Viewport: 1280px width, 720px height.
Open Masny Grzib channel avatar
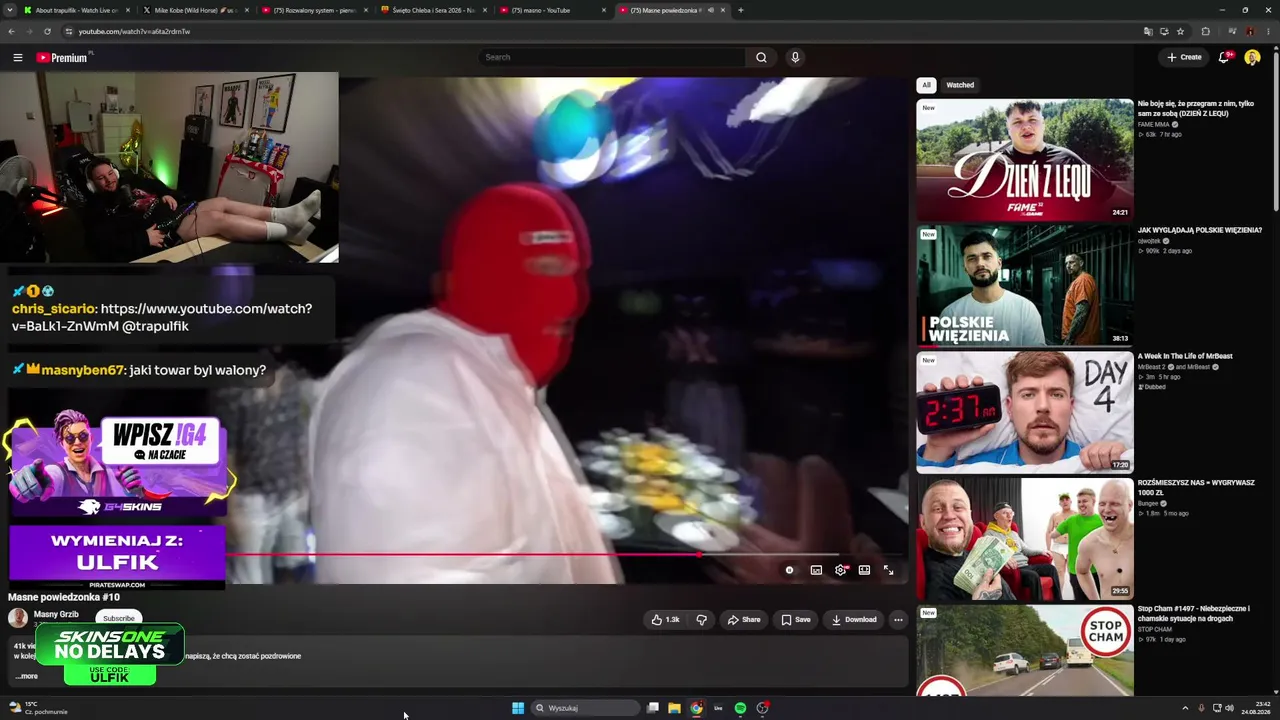coord(18,618)
